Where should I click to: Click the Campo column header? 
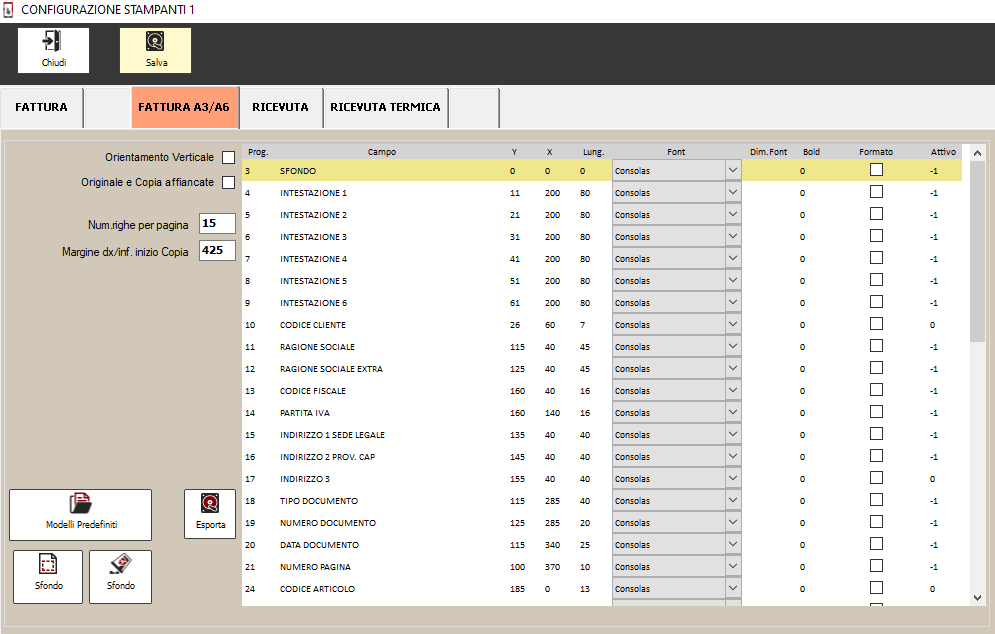click(381, 152)
